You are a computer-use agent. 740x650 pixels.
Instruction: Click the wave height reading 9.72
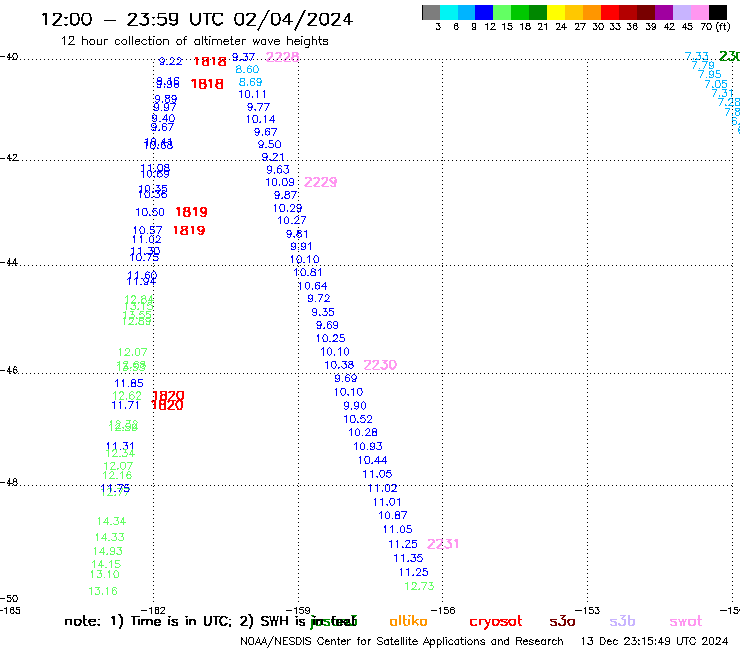click(x=319, y=298)
